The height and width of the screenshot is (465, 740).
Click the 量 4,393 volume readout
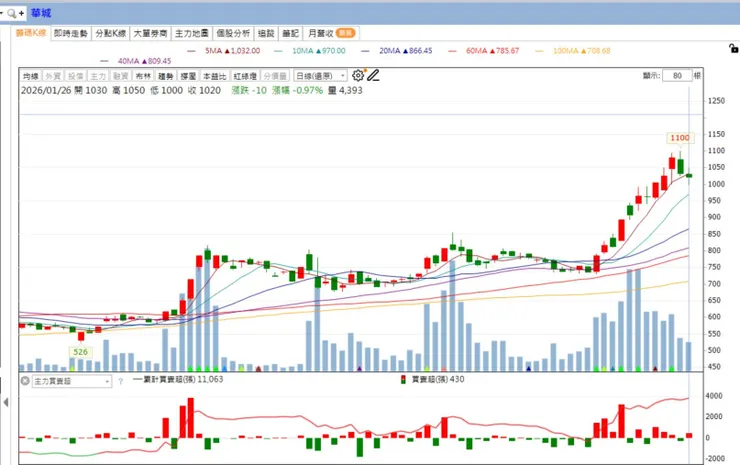click(345, 90)
